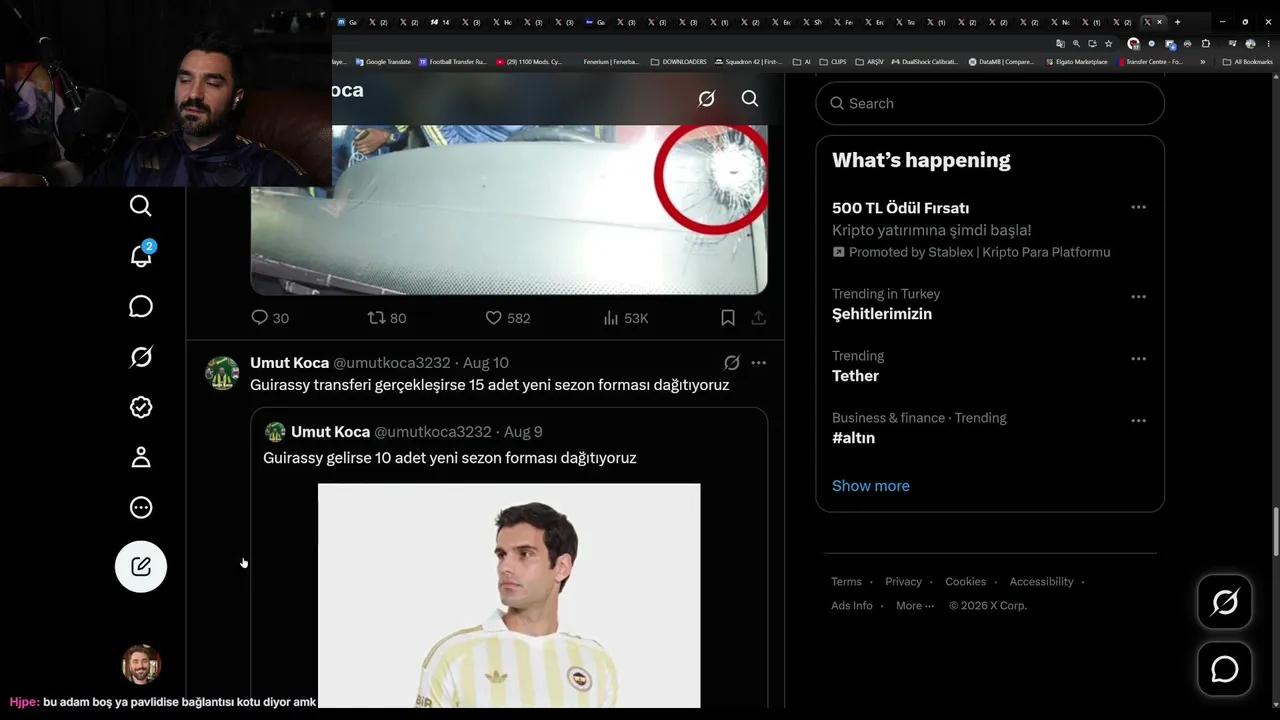Viewport: 1280px width, 720px height.
Task: Click the Grok icon in the profile header
Action: tap(706, 98)
